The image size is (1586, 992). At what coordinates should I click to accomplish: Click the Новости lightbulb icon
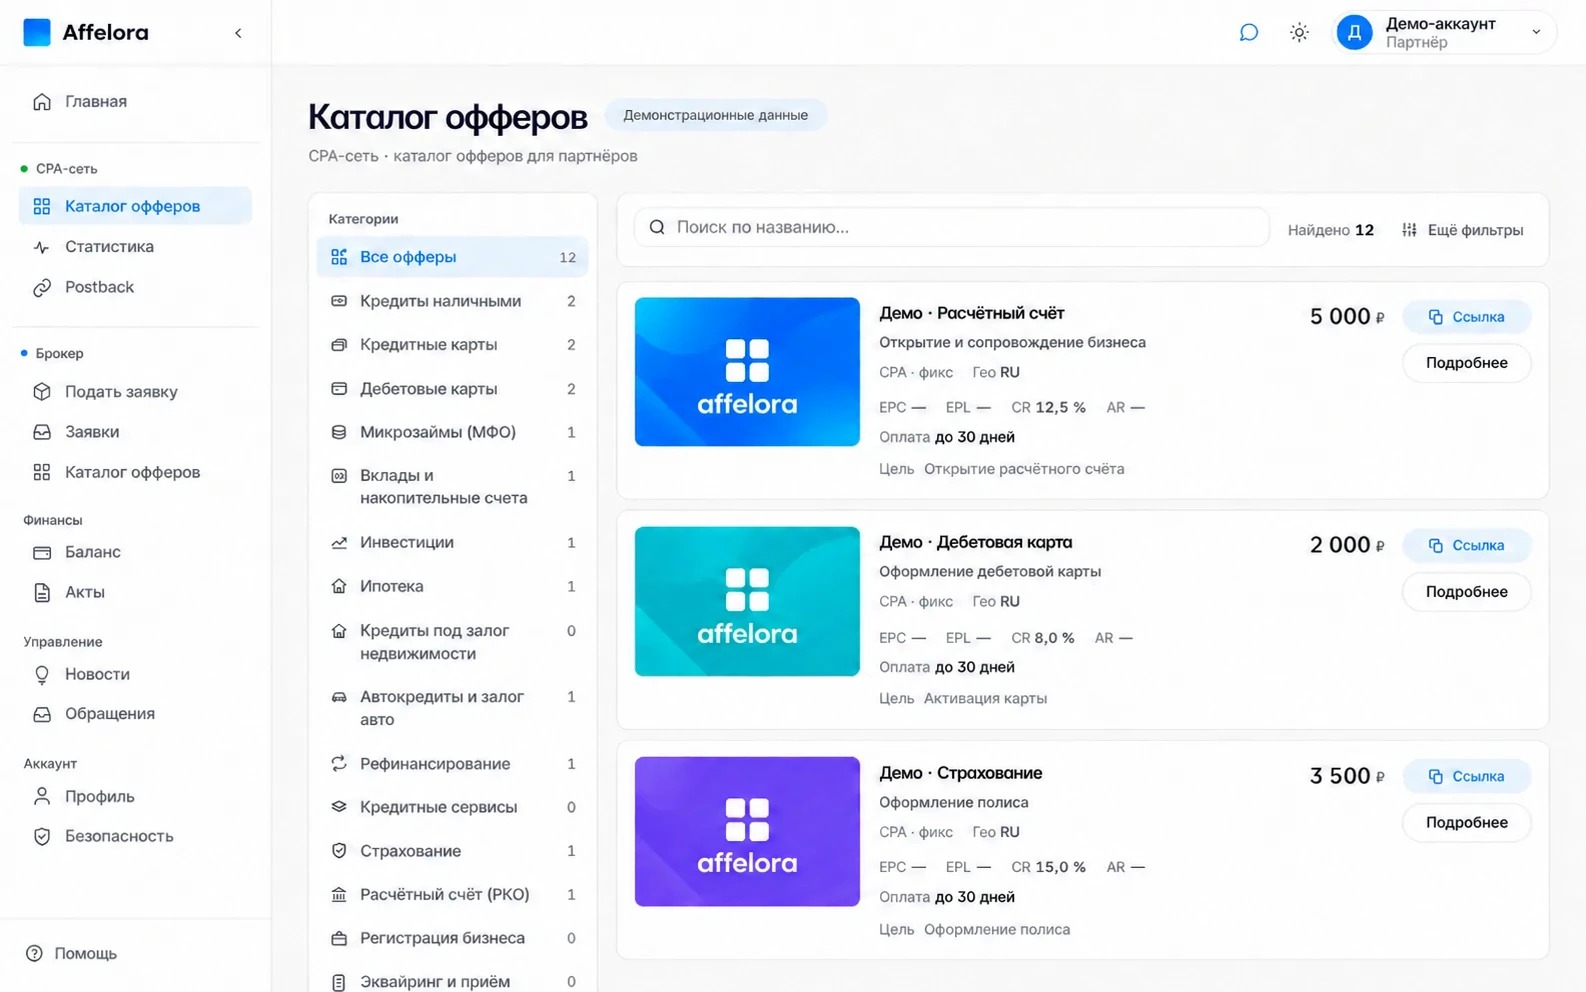click(42, 675)
